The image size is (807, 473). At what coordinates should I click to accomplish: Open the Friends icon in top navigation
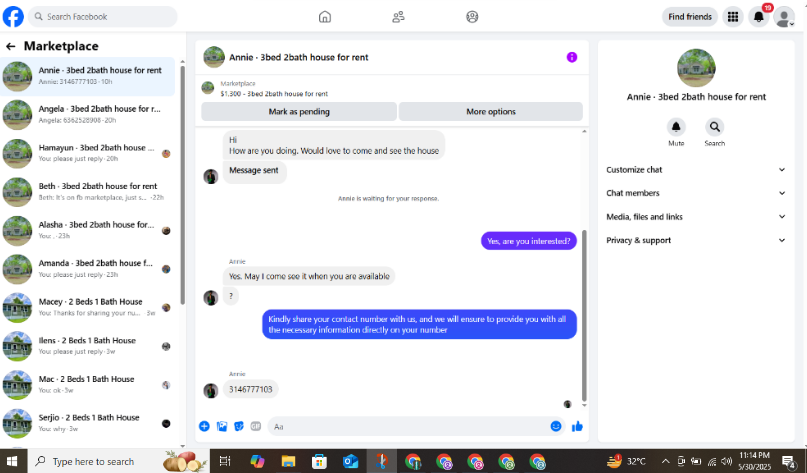coord(398,17)
